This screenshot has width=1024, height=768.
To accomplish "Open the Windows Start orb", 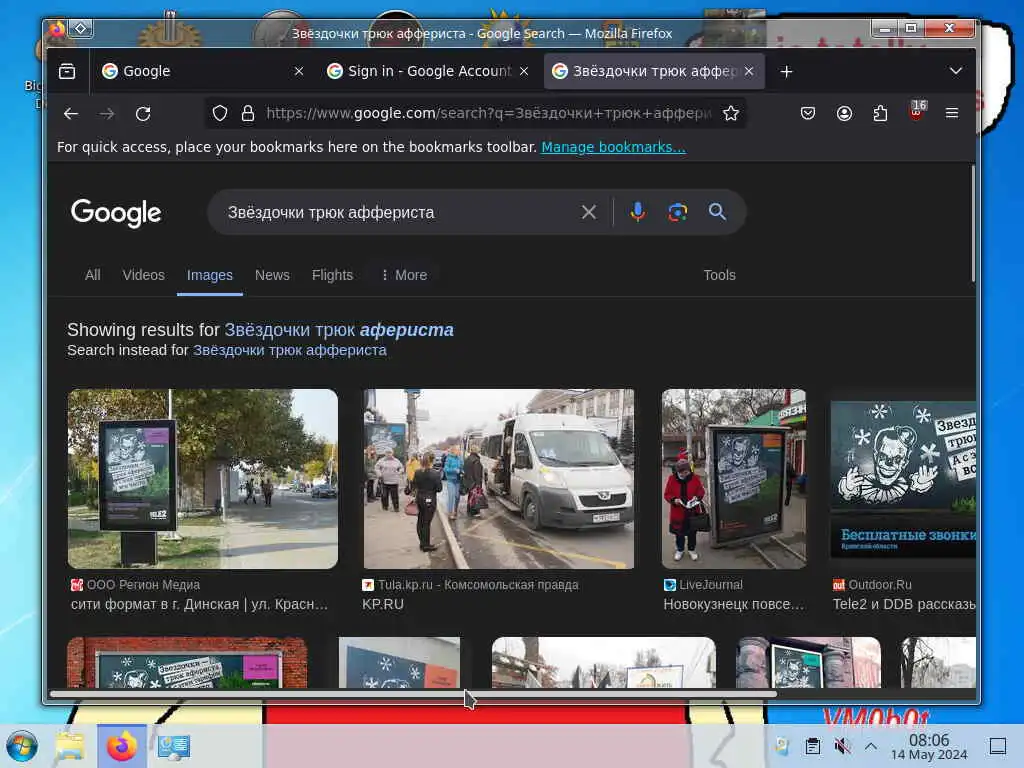I will click(22, 746).
